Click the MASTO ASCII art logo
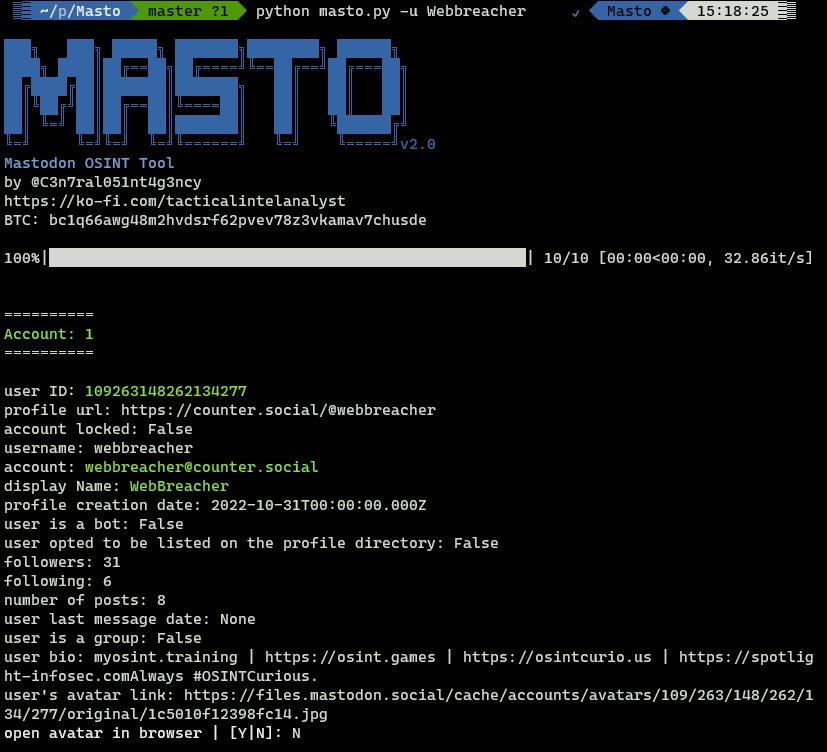 click(x=200, y=92)
